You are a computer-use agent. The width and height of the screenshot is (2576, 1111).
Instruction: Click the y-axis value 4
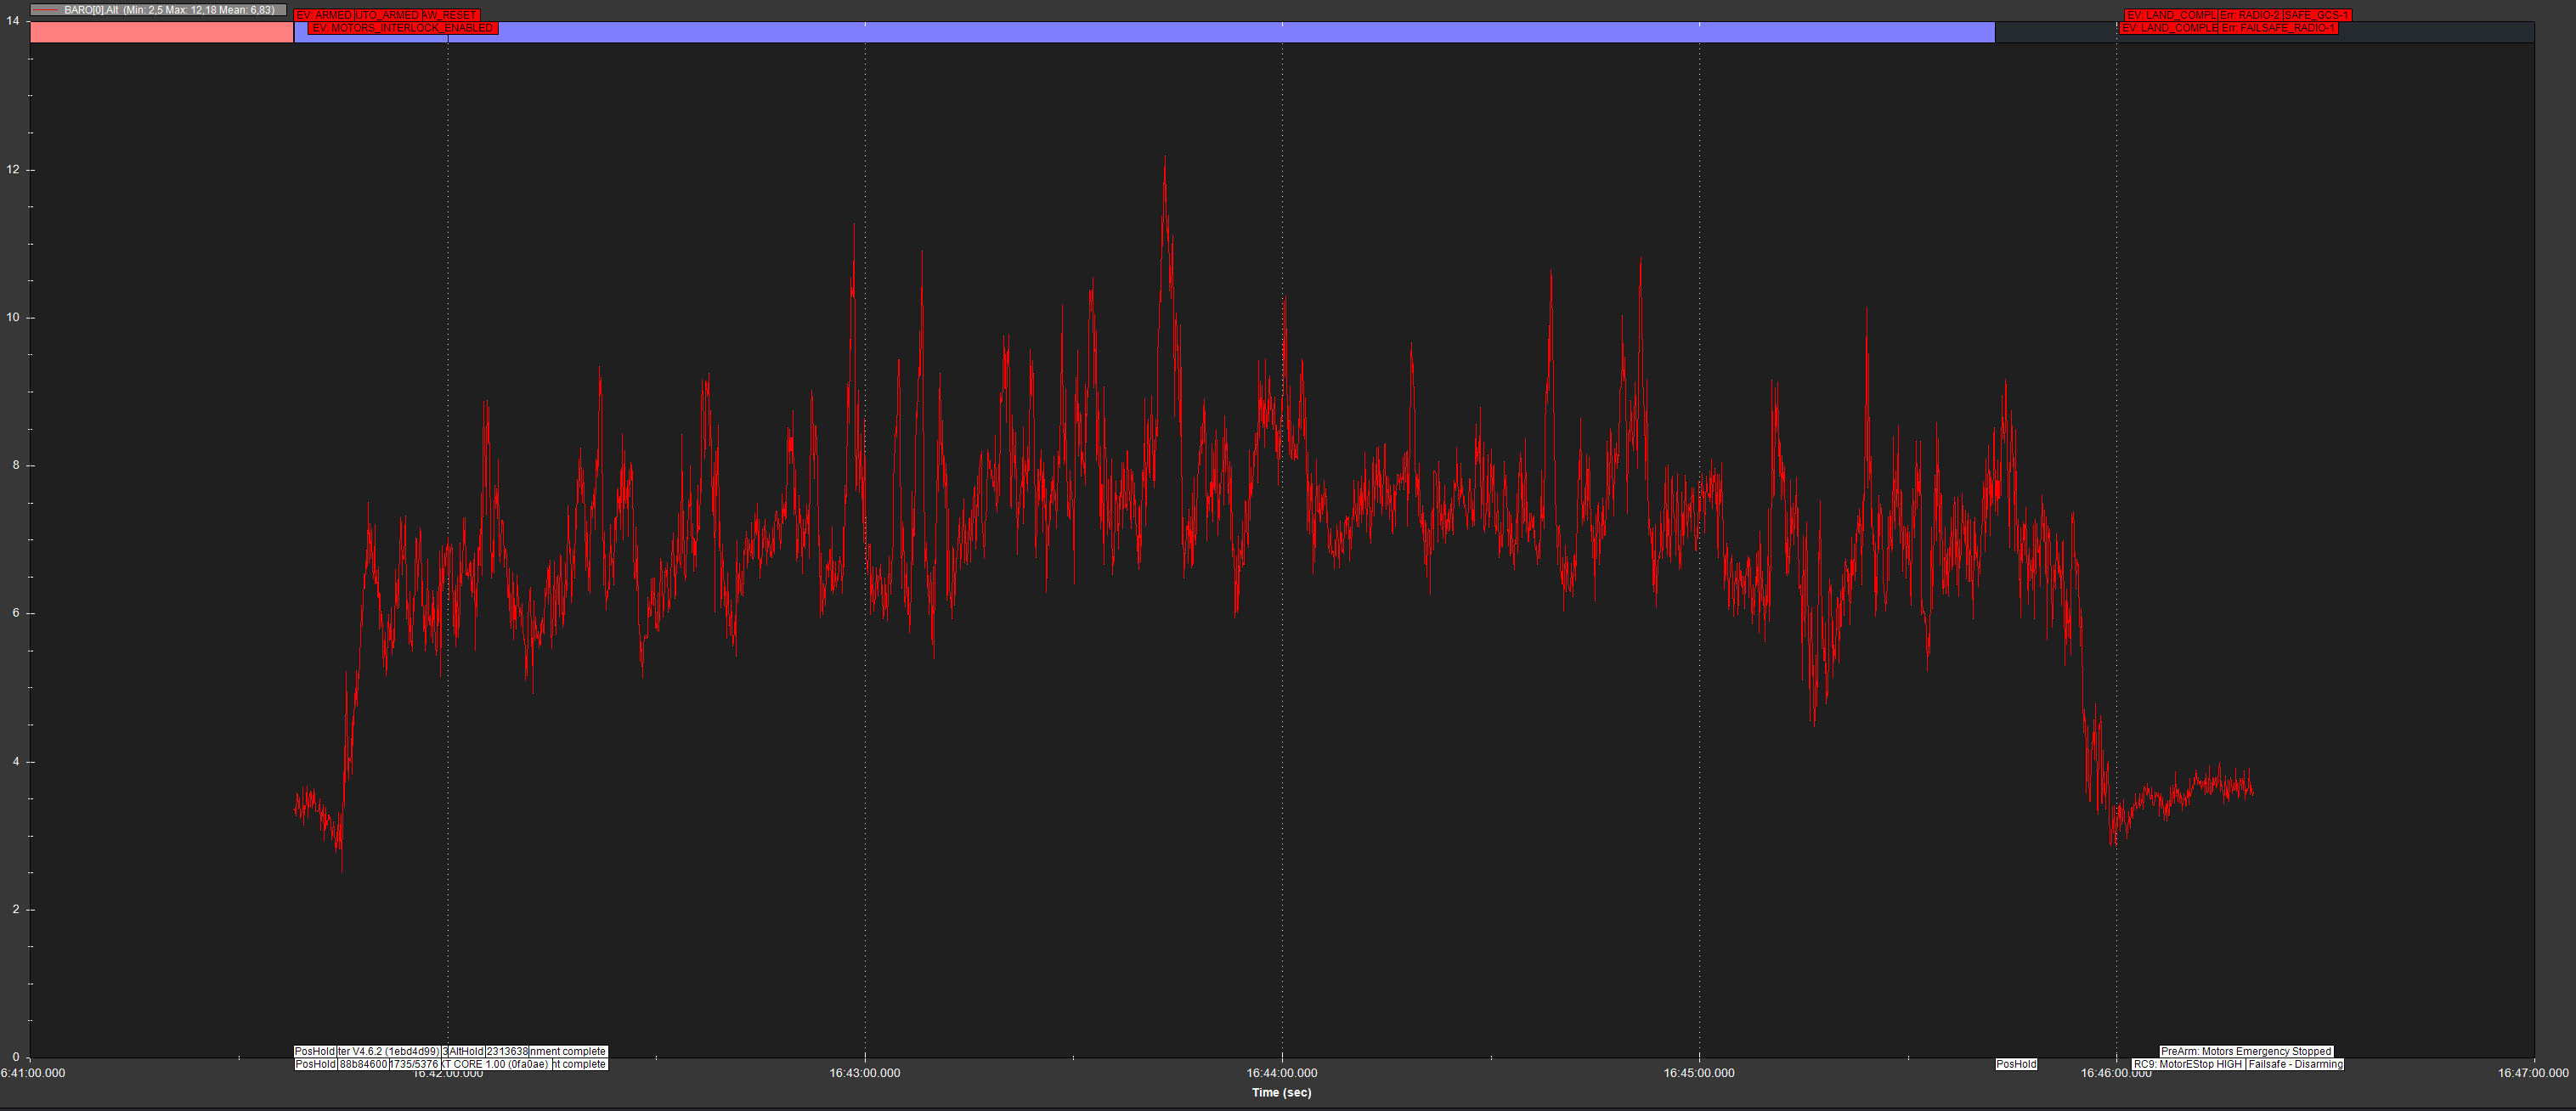[16, 762]
